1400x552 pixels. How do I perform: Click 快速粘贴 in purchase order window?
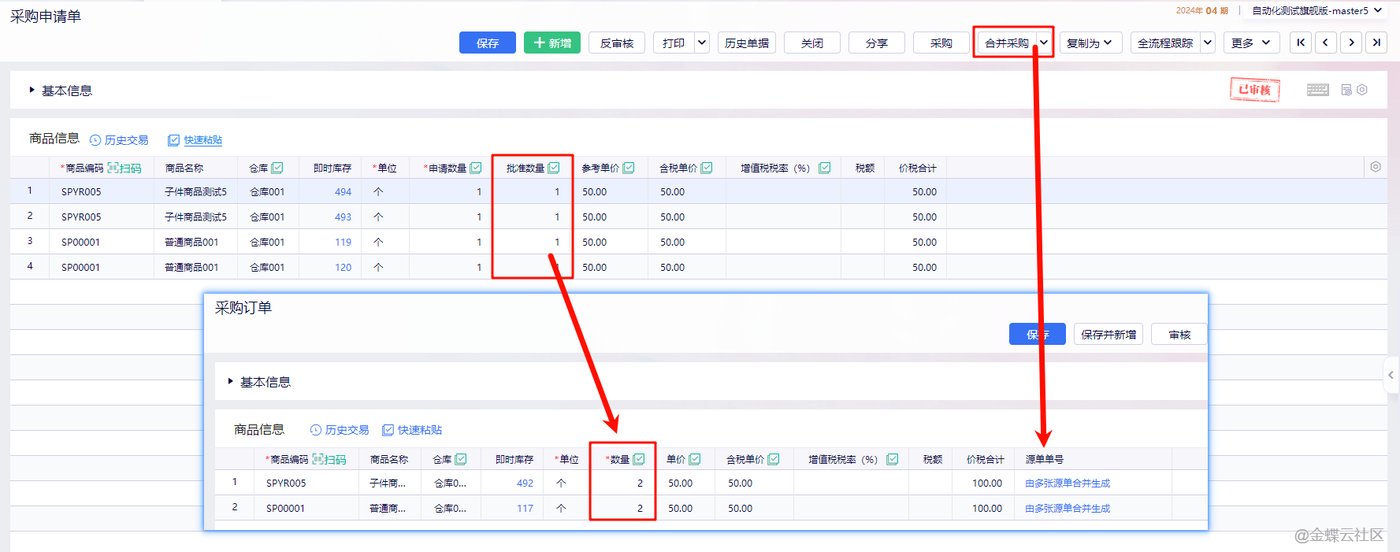[x=412, y=430]
